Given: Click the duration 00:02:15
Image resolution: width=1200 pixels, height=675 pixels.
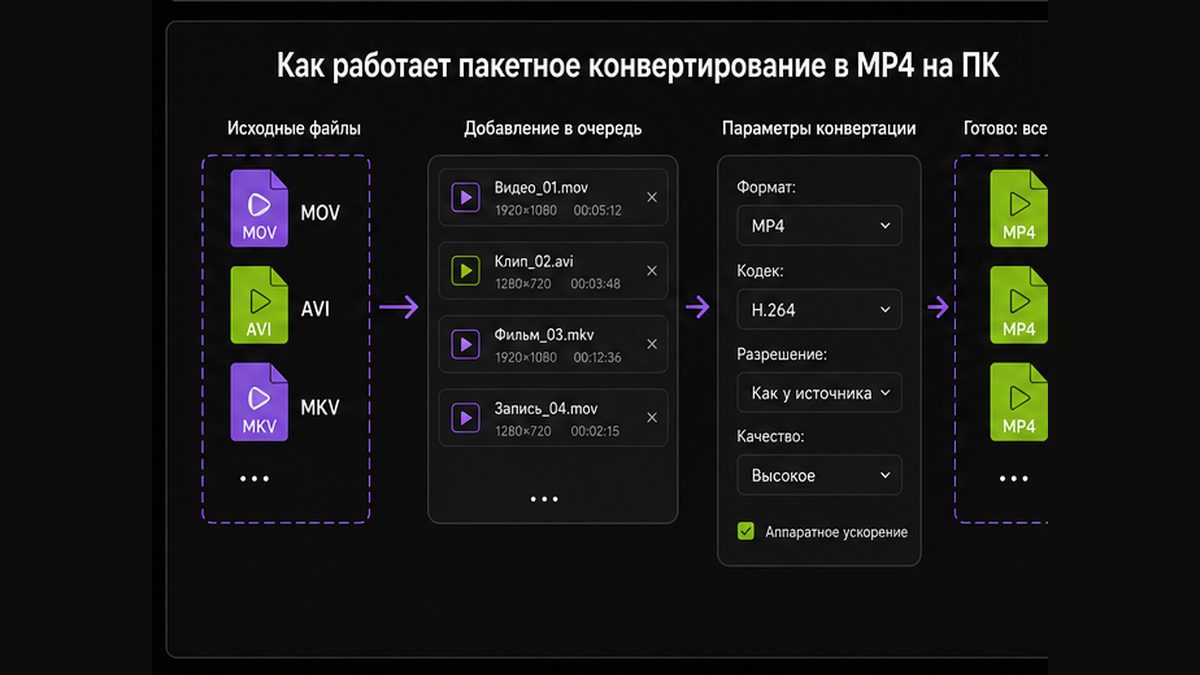Looking at the screenshot, I should tap(597, 431).
